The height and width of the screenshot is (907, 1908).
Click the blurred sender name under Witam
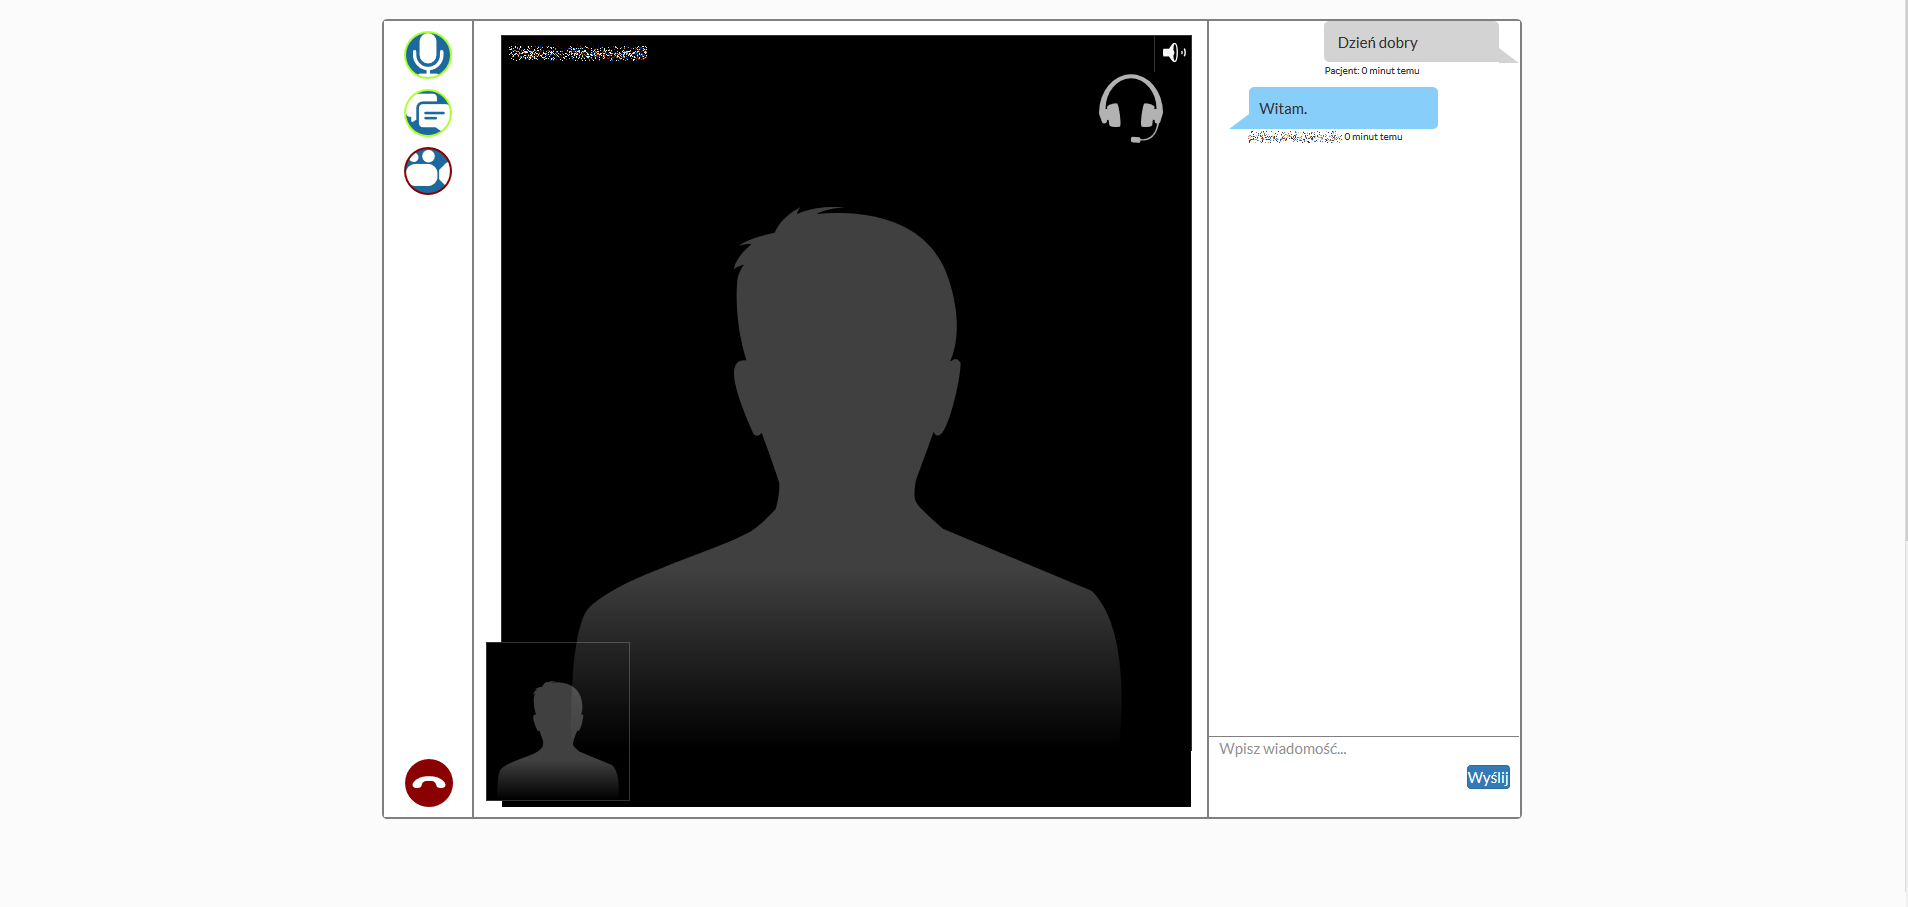(x=1294, y=137)
